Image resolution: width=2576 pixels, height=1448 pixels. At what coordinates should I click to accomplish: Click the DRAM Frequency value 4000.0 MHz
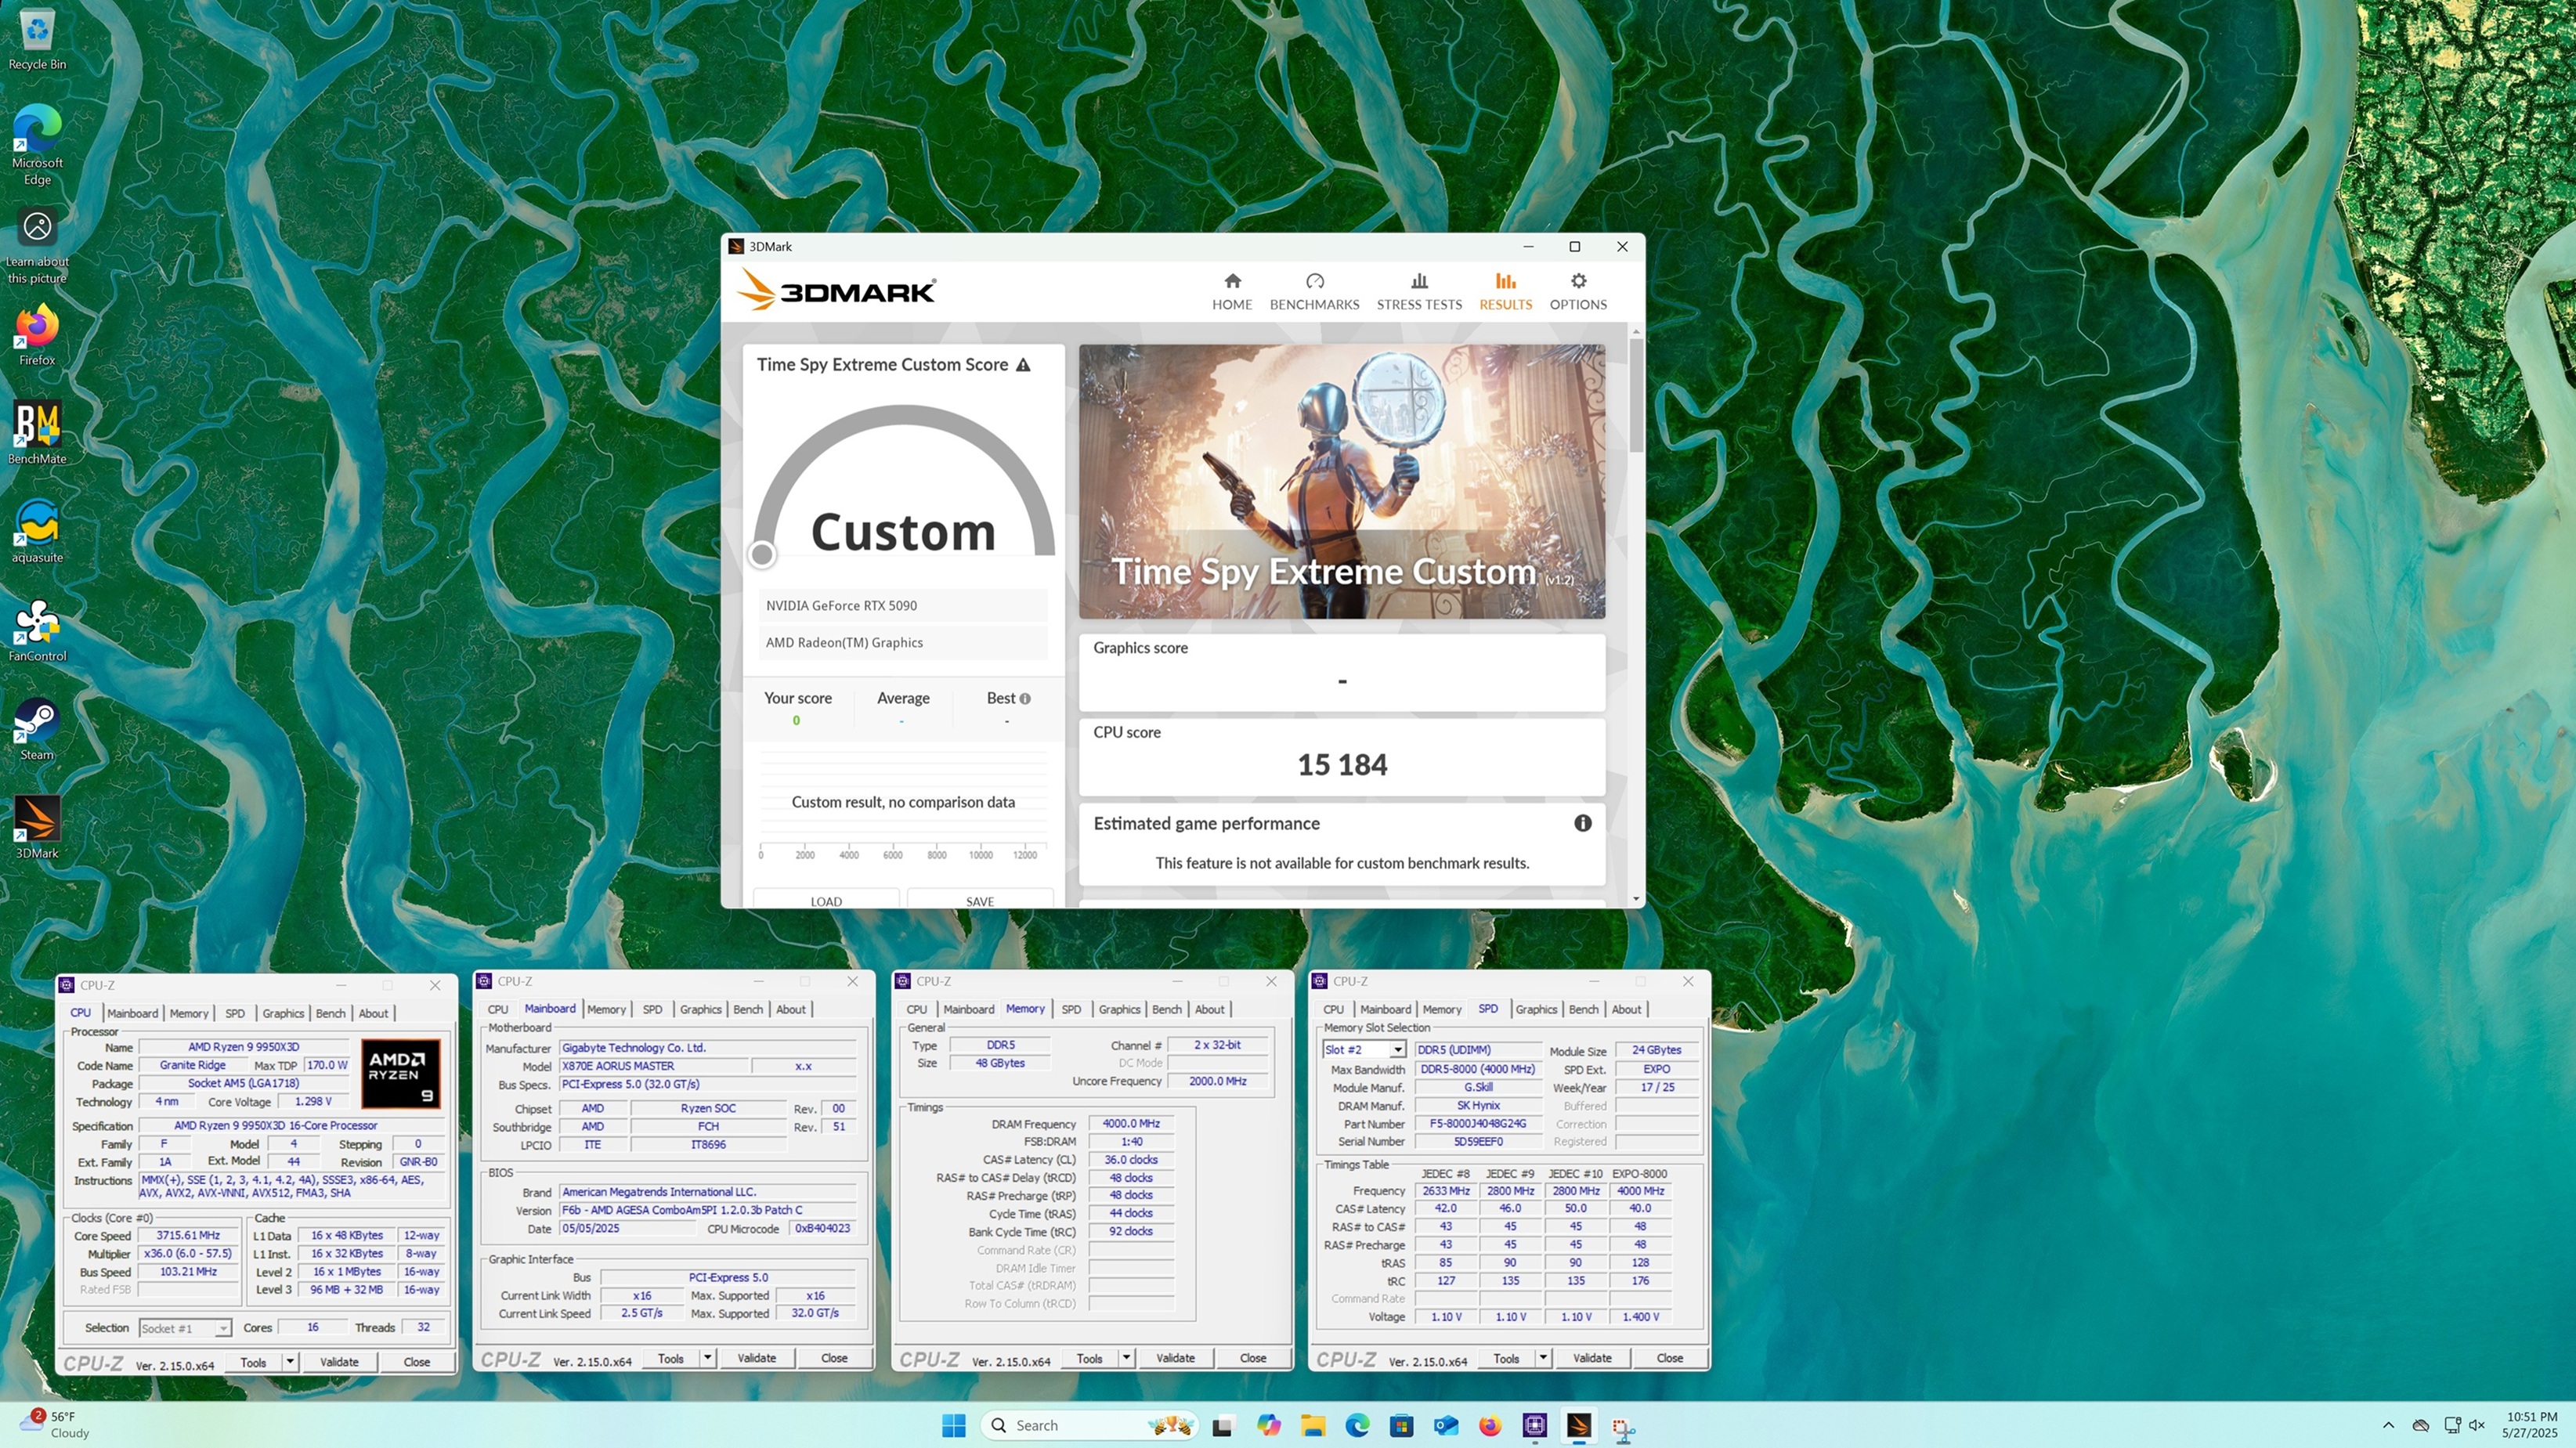click(x=1130, y=1124)
